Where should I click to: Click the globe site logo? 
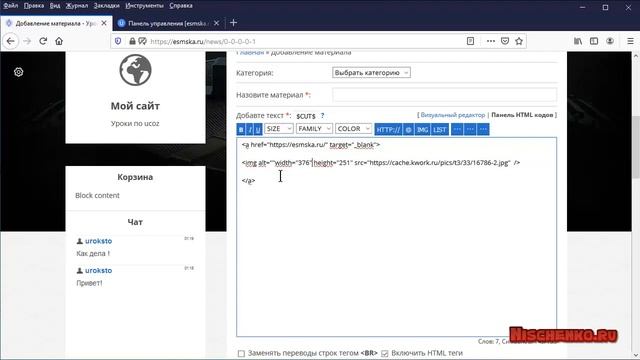(x=136, y=70)
